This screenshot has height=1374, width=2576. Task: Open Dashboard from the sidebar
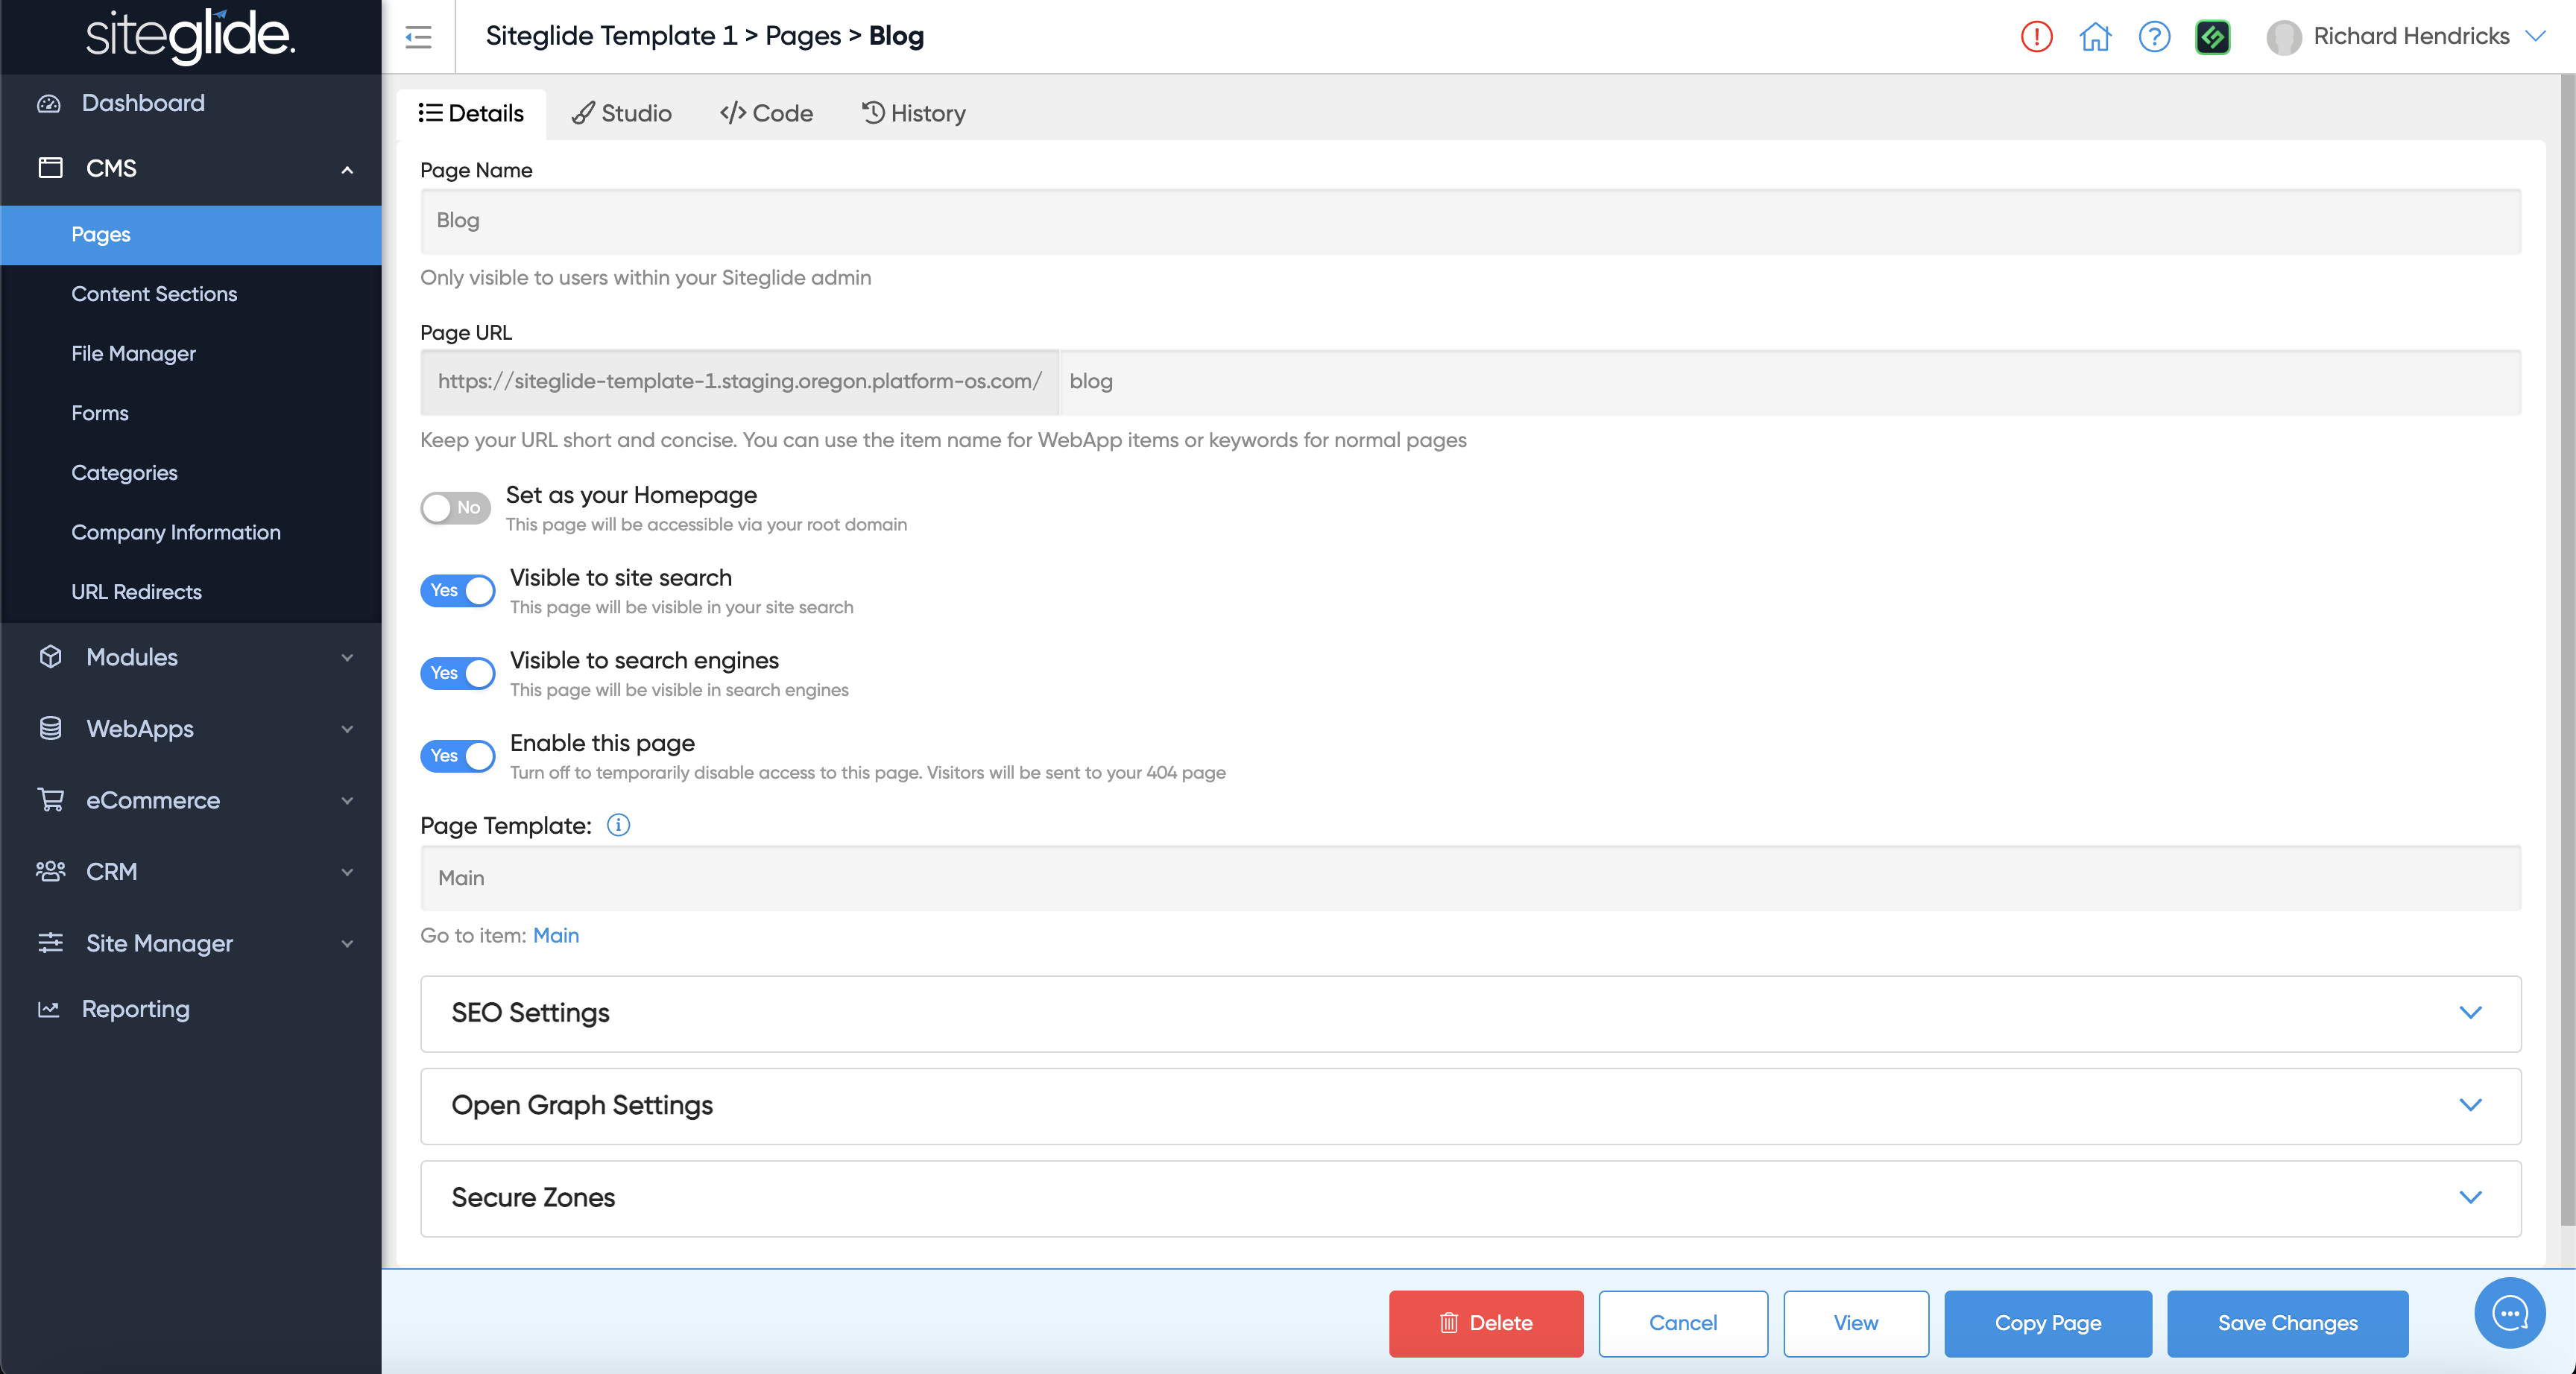pyautogui.click(x=143, y=103)
